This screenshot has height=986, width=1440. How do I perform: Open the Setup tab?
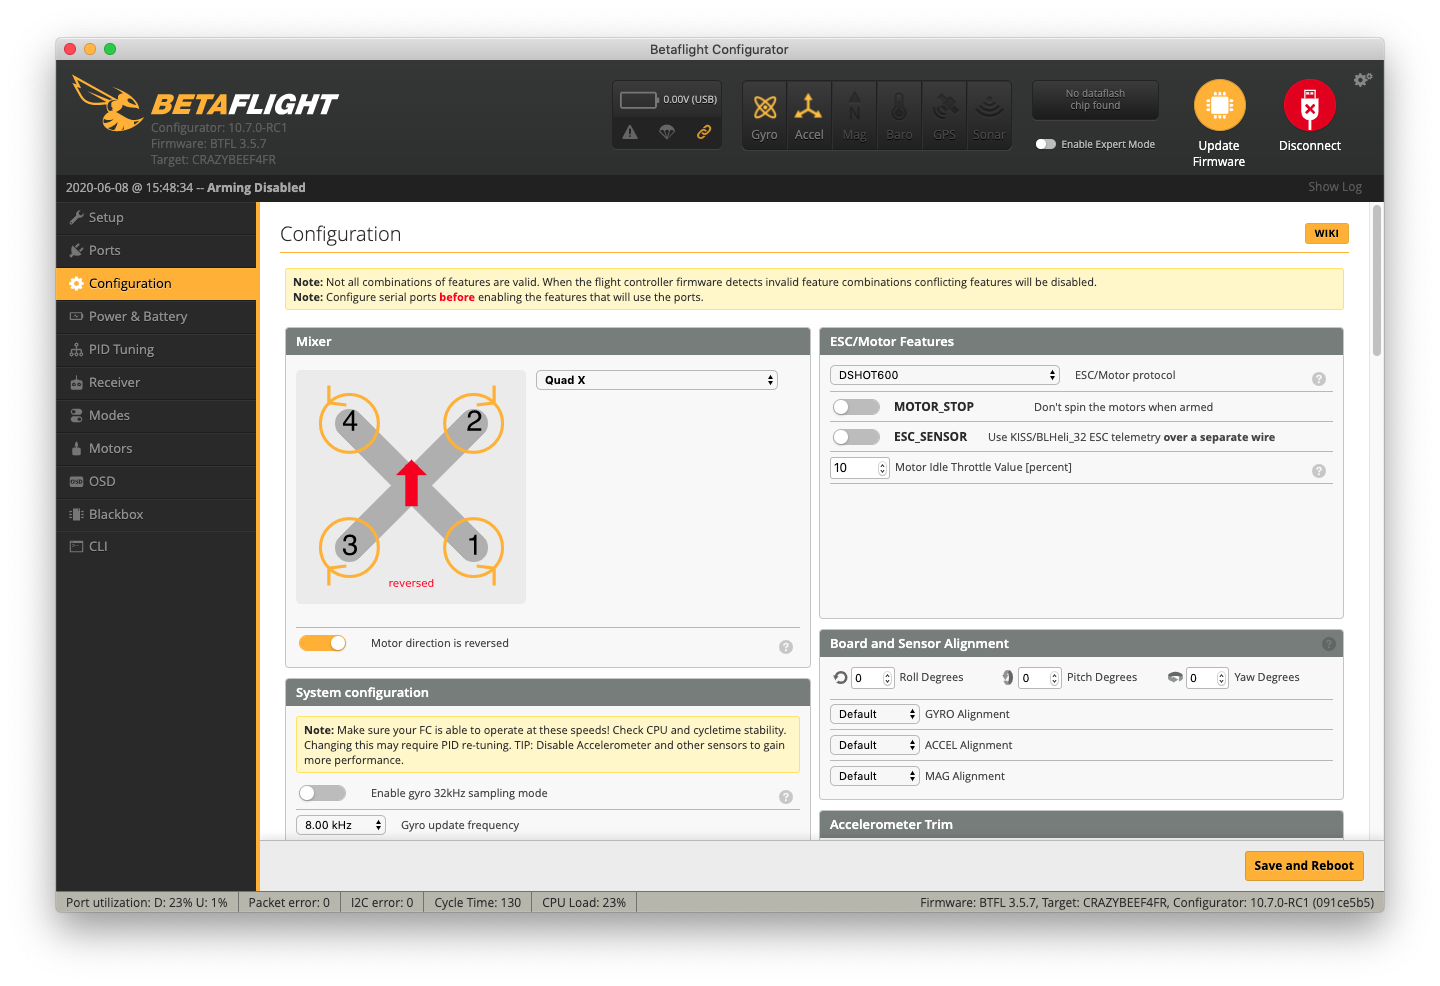156,217
